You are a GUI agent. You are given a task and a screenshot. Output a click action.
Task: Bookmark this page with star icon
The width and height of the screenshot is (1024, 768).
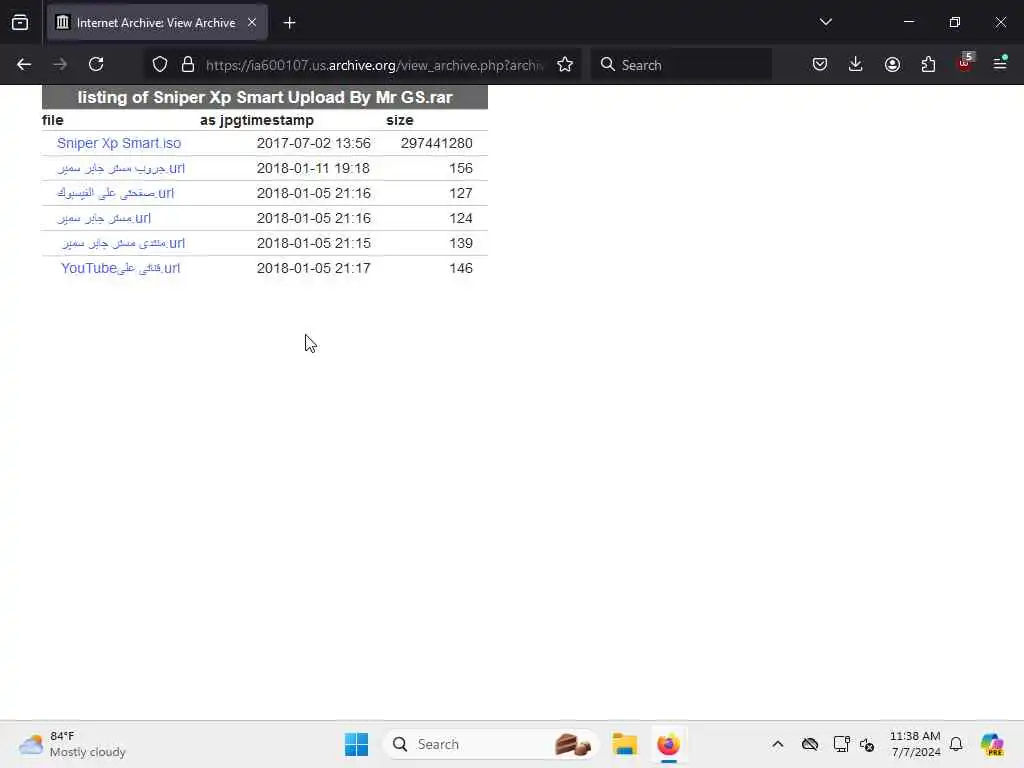tap(565, 64)
